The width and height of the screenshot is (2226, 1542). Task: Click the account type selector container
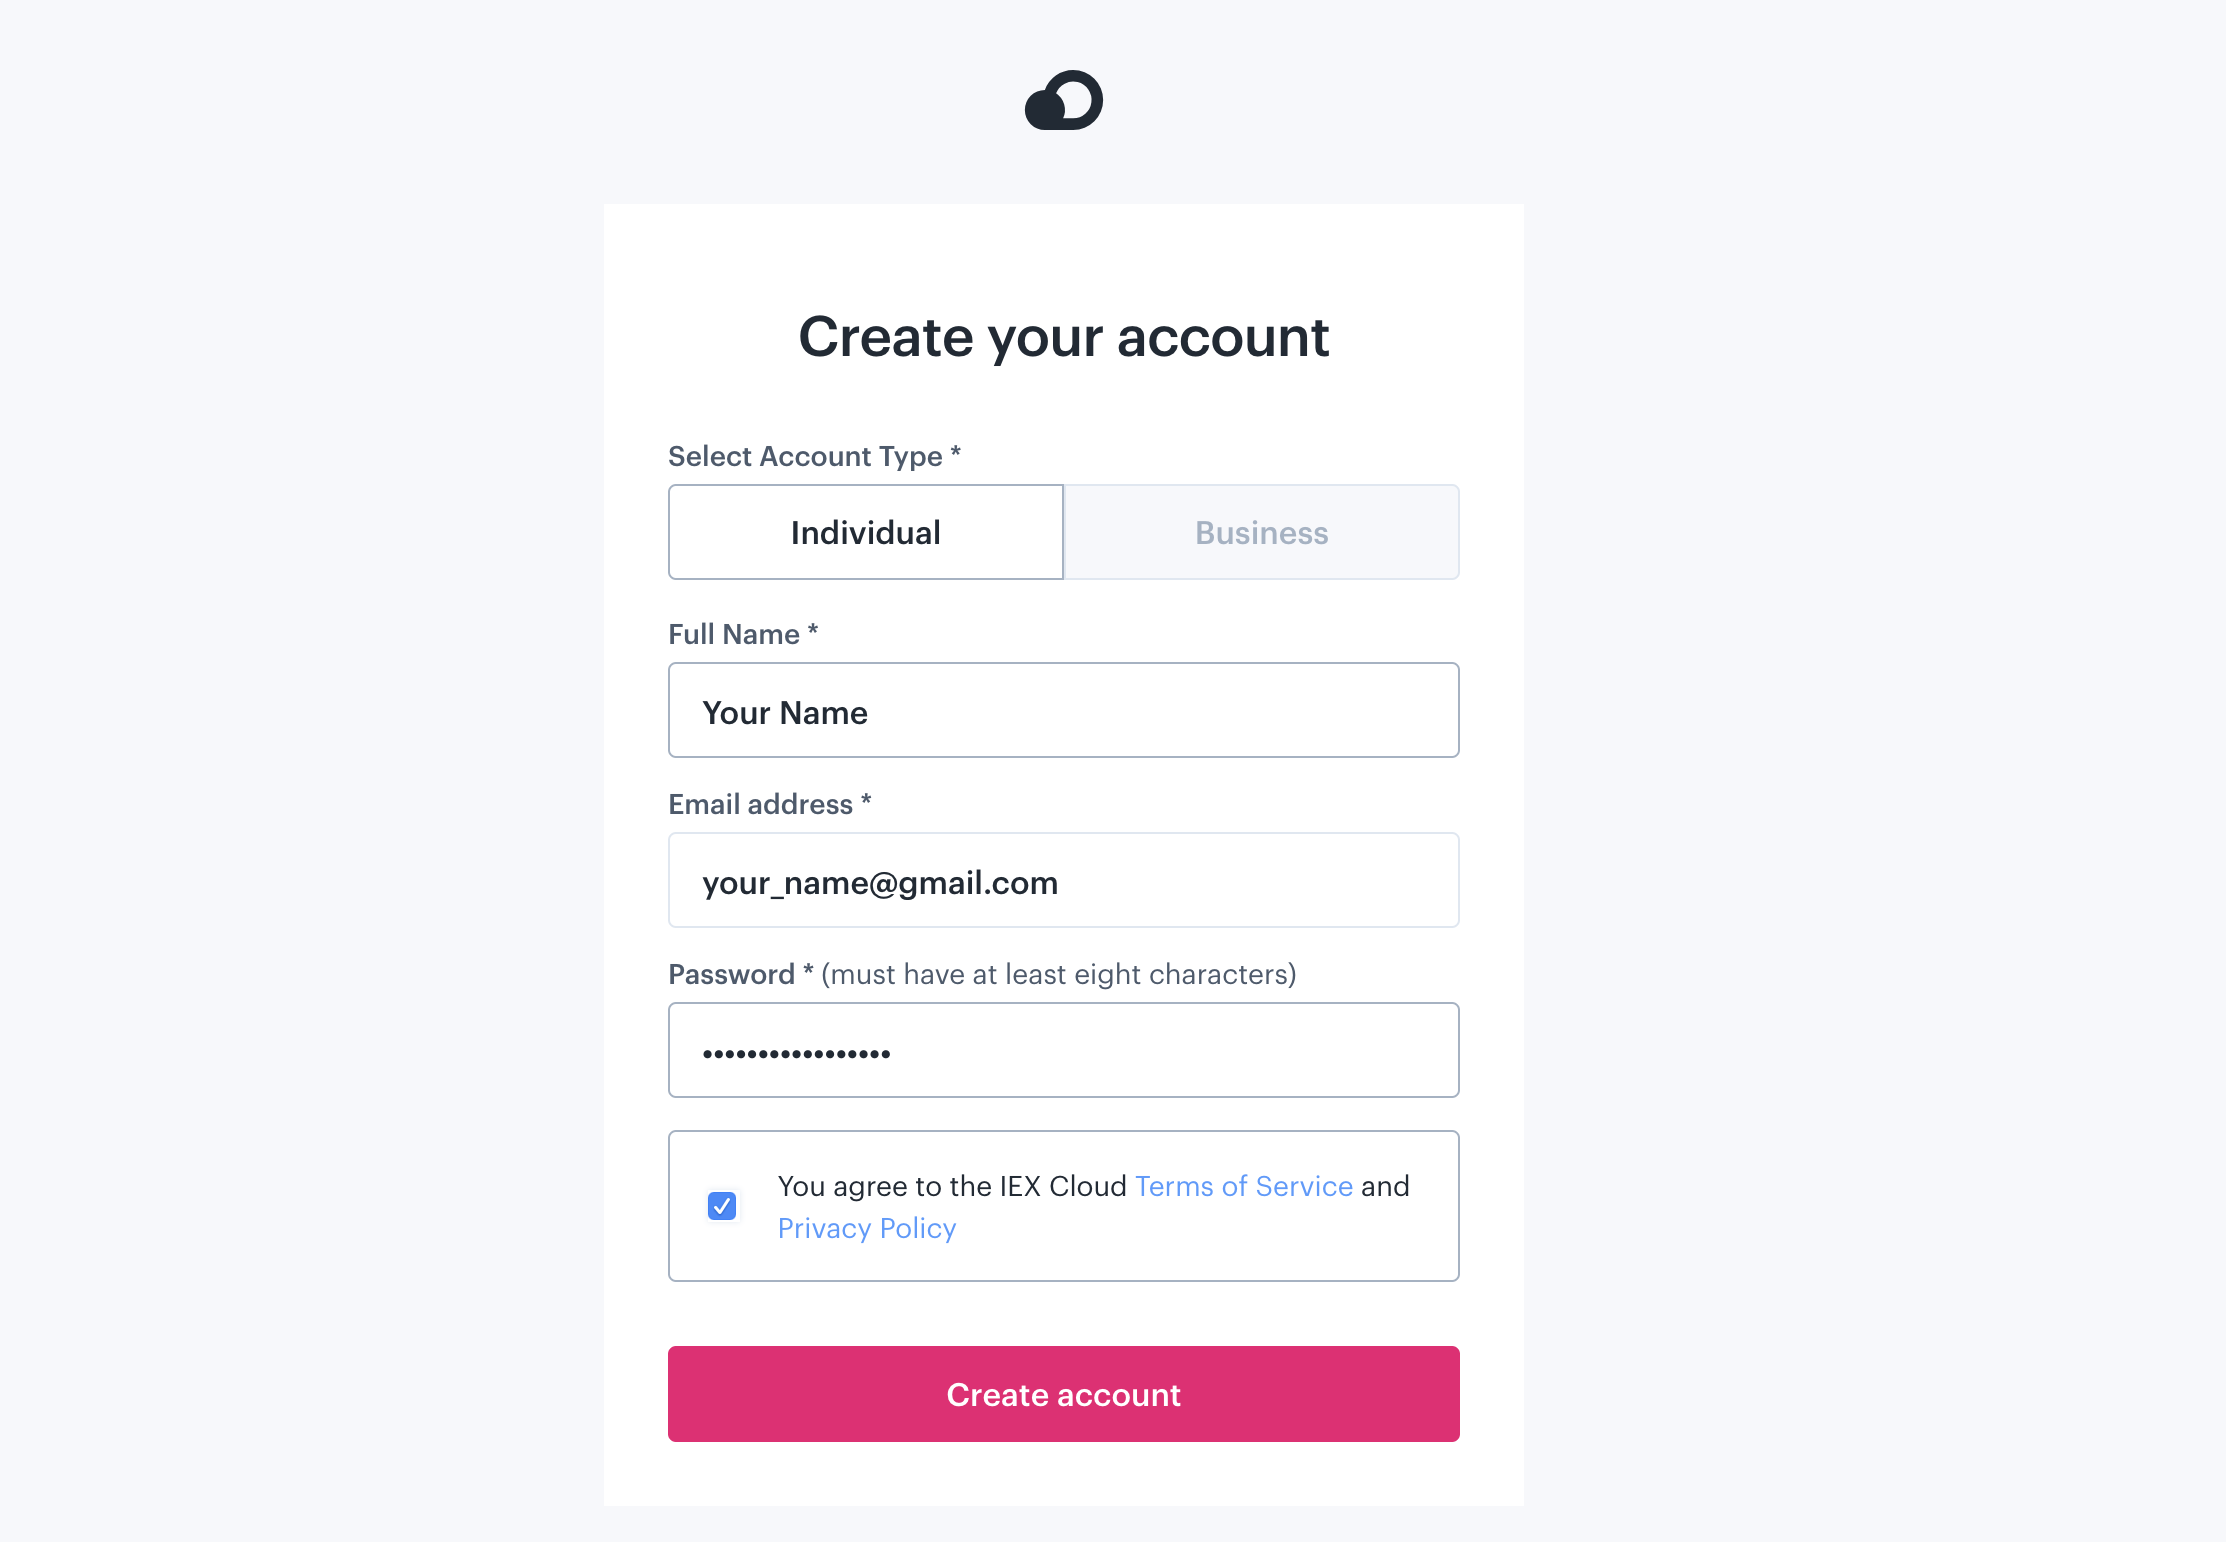tap(1062, 531)
